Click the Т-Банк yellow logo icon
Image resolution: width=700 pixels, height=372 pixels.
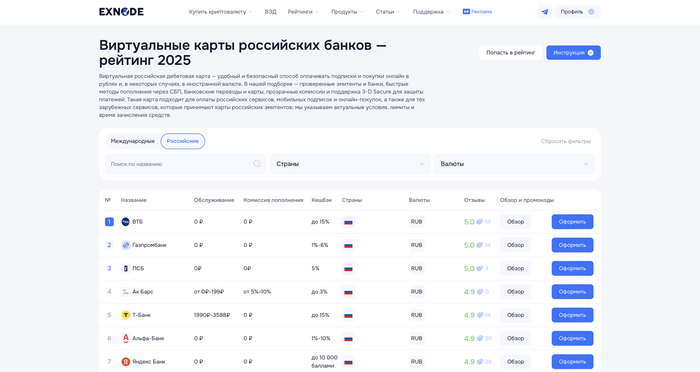125,315
